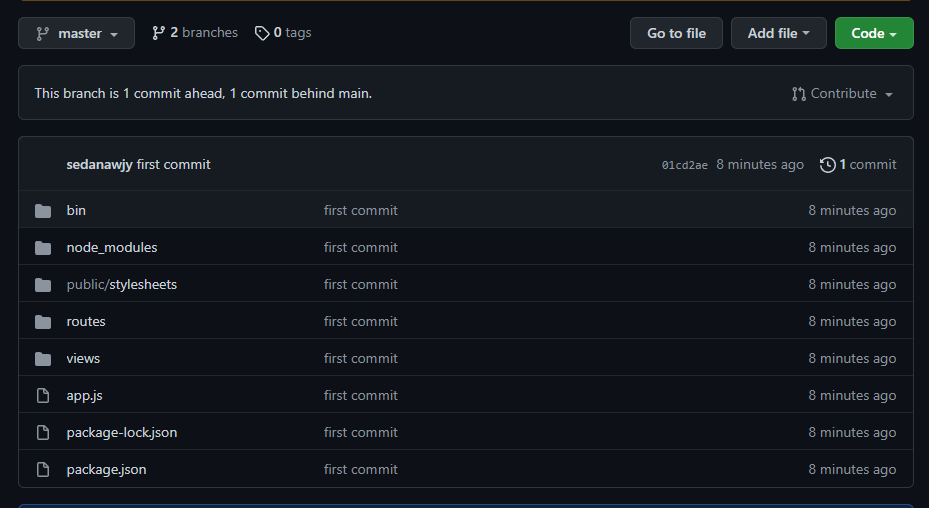Click the tags icon

[x=262, y=33]
